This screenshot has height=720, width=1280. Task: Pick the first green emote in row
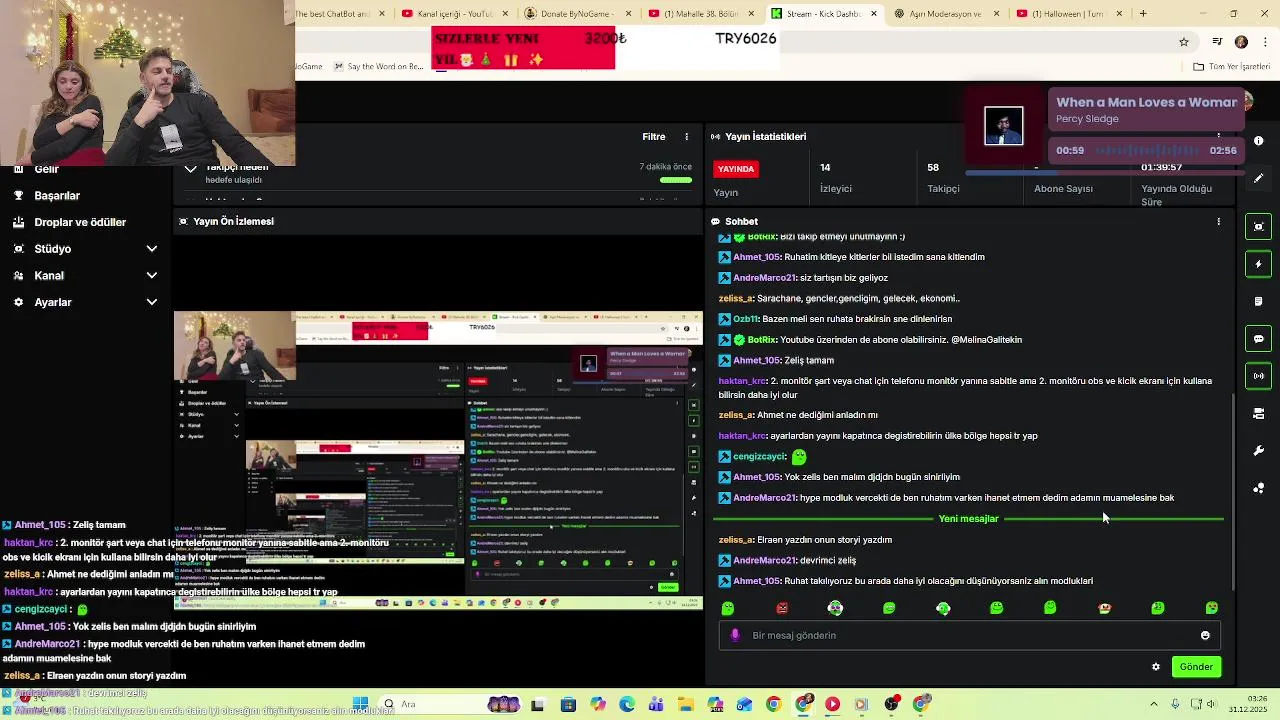(x=728, y=608)
